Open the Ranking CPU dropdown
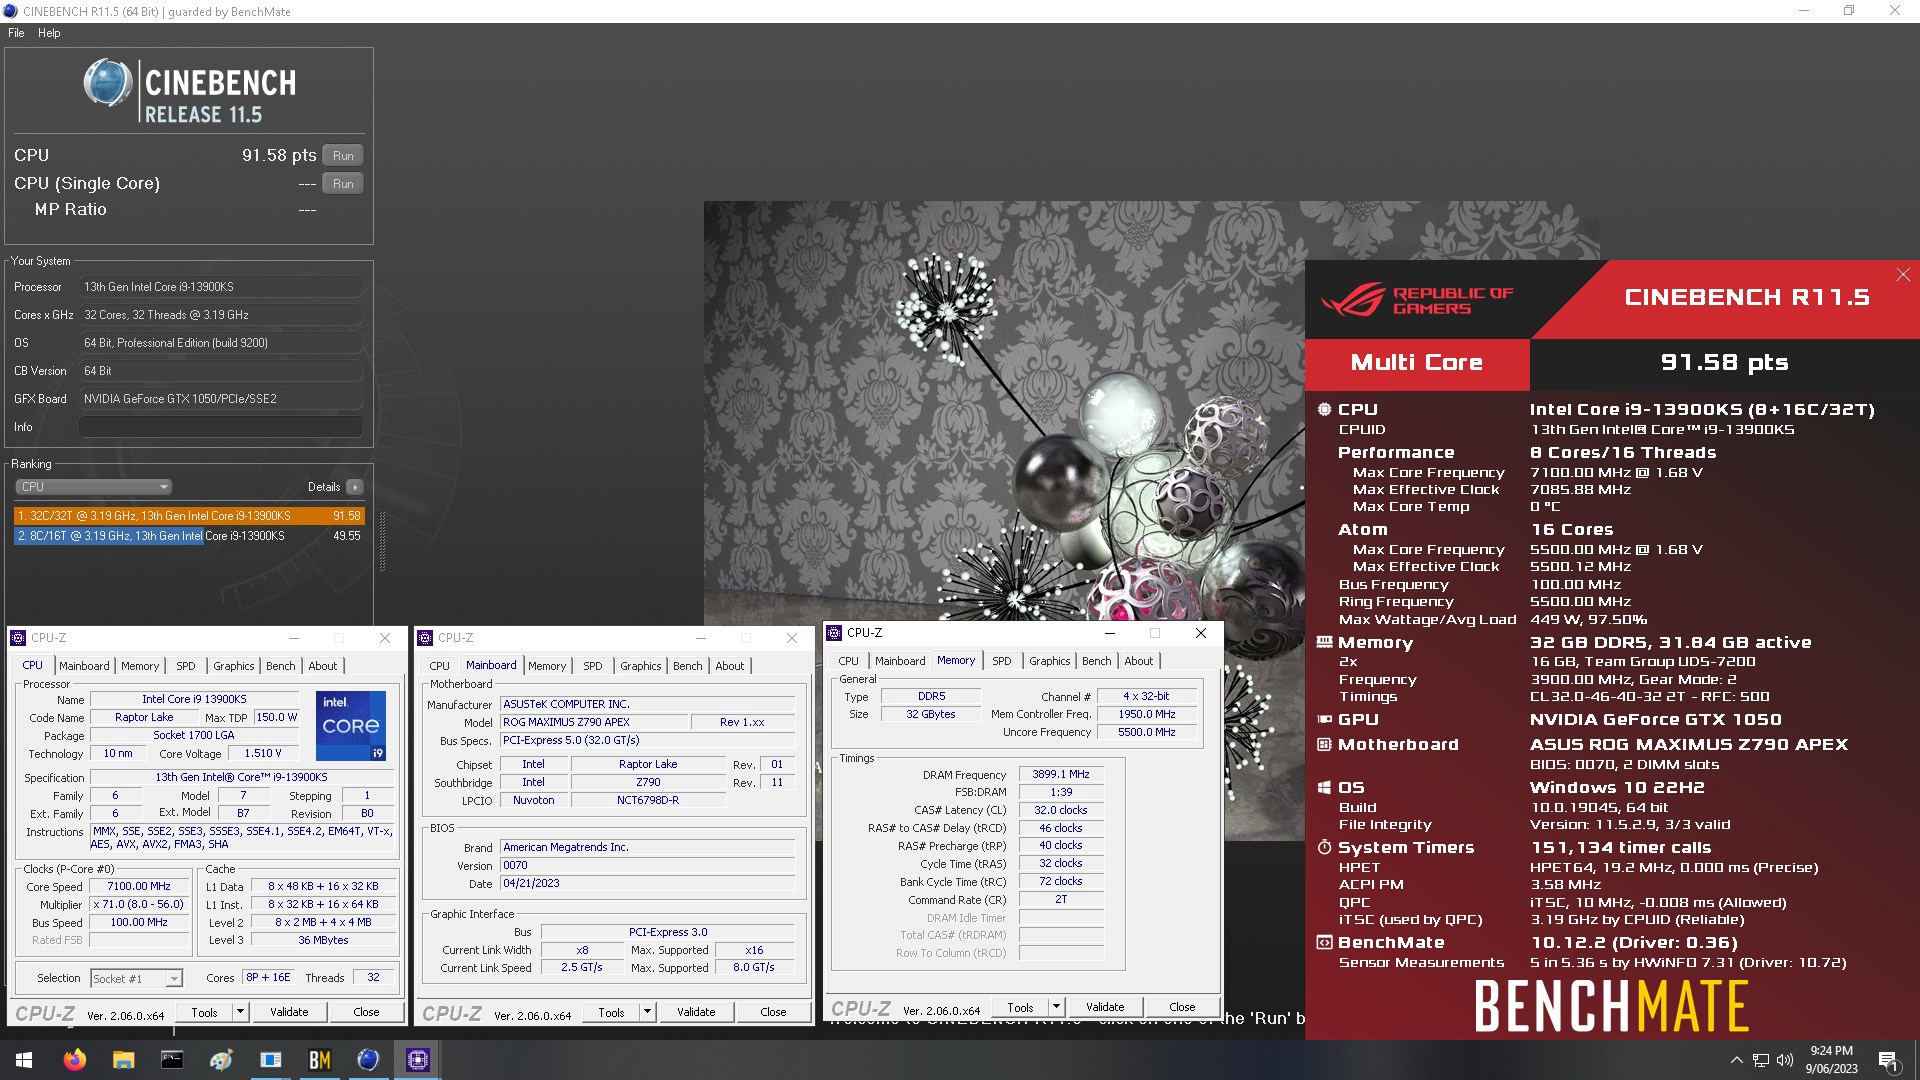 (x=94, y=487)
